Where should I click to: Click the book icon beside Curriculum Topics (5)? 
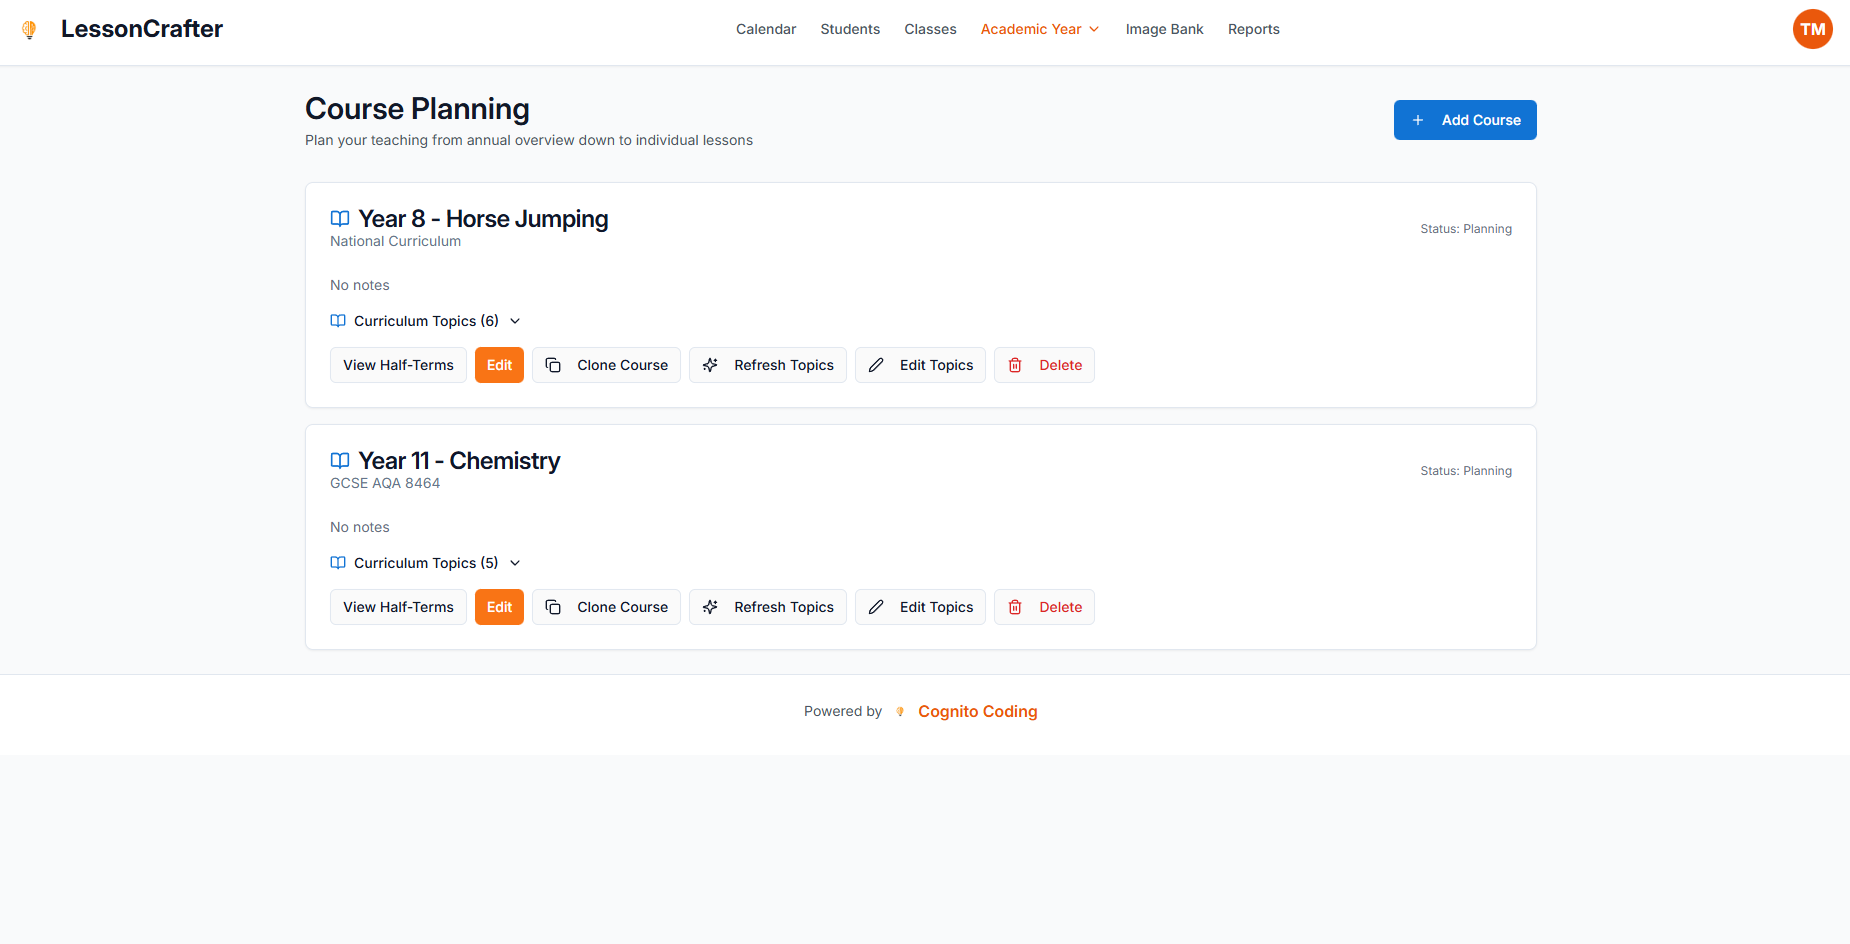pos(339,562)
